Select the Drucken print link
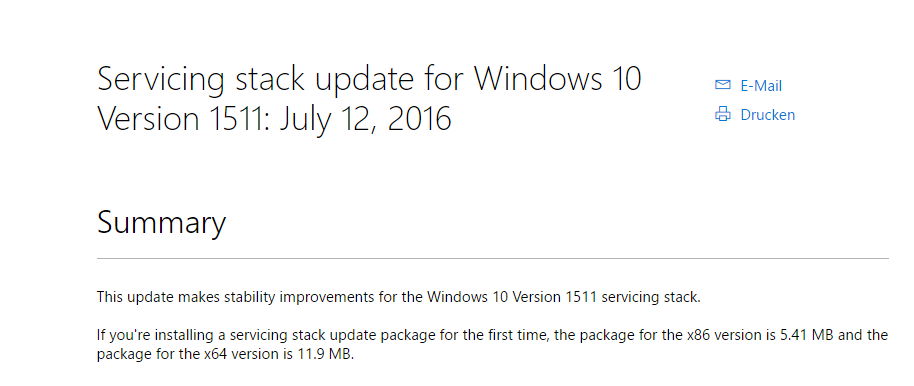 click(768, 115)
